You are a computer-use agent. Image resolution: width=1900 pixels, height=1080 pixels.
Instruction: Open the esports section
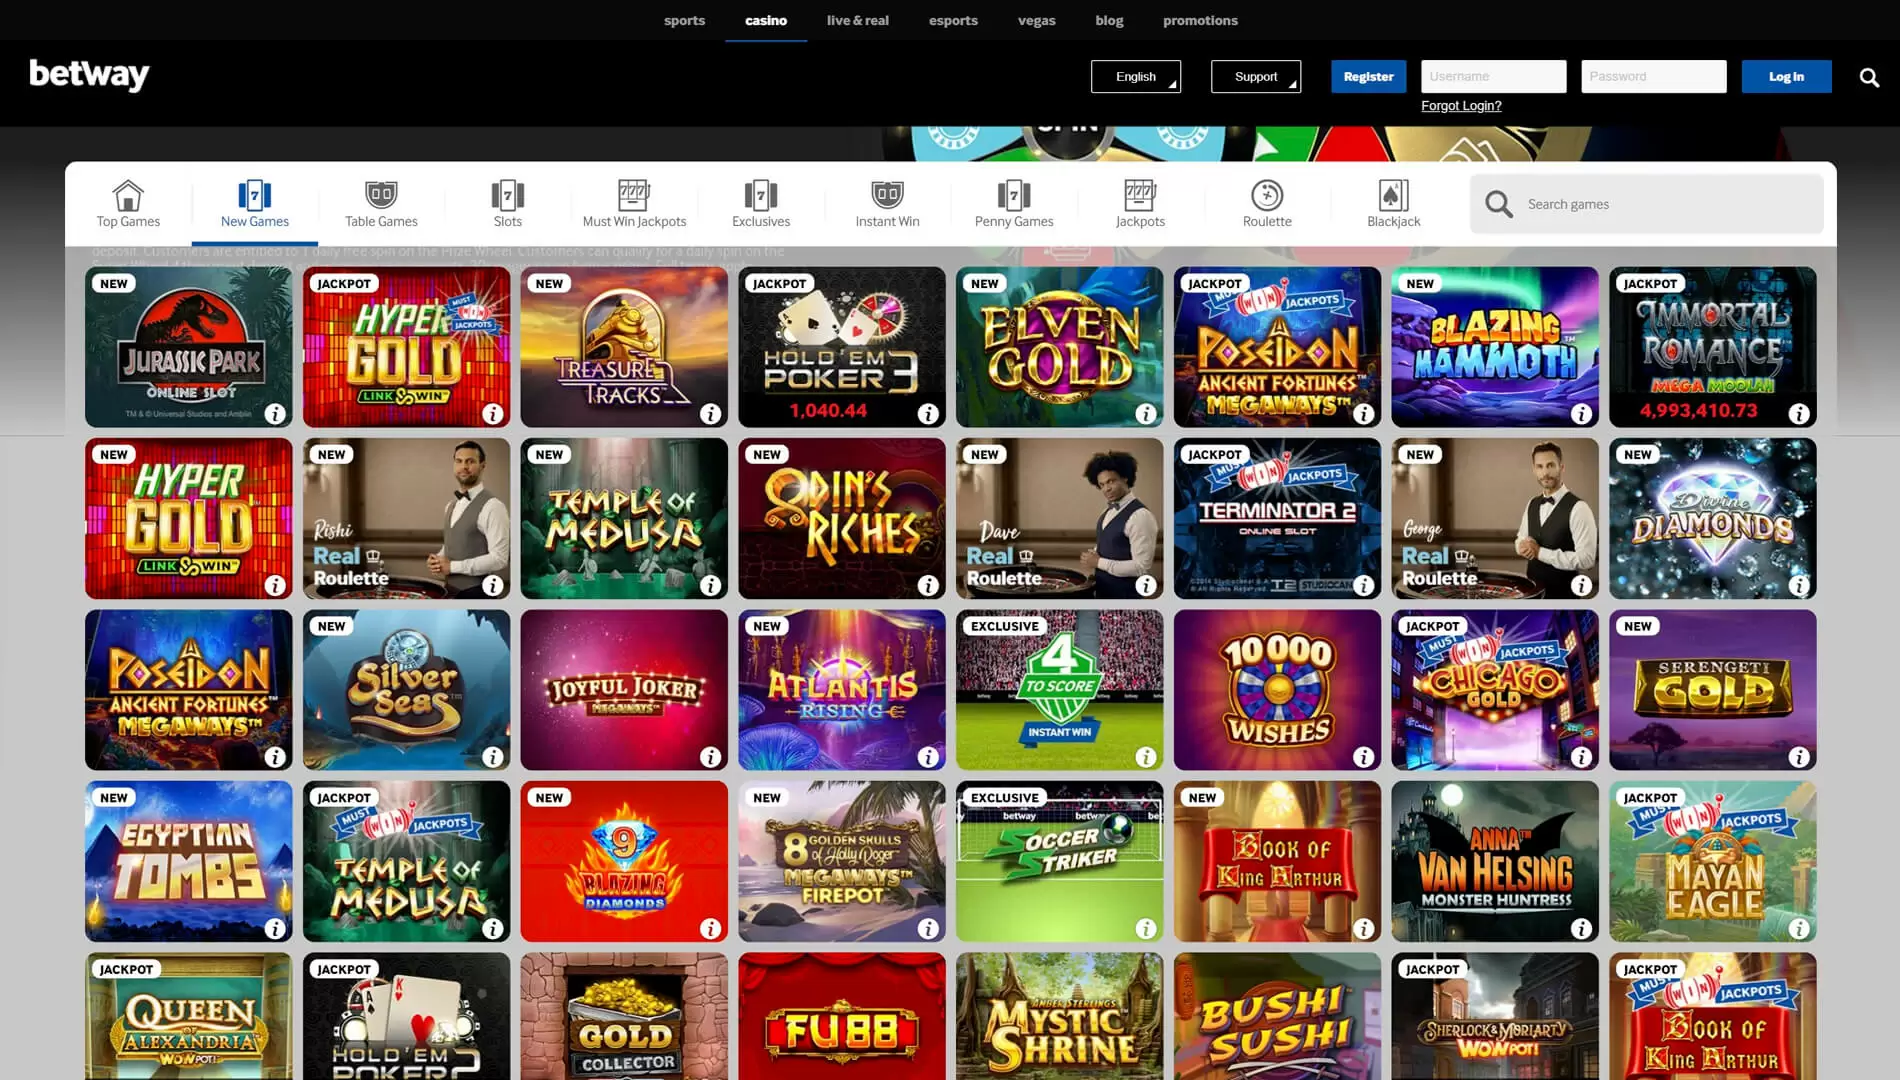(953, 20)
